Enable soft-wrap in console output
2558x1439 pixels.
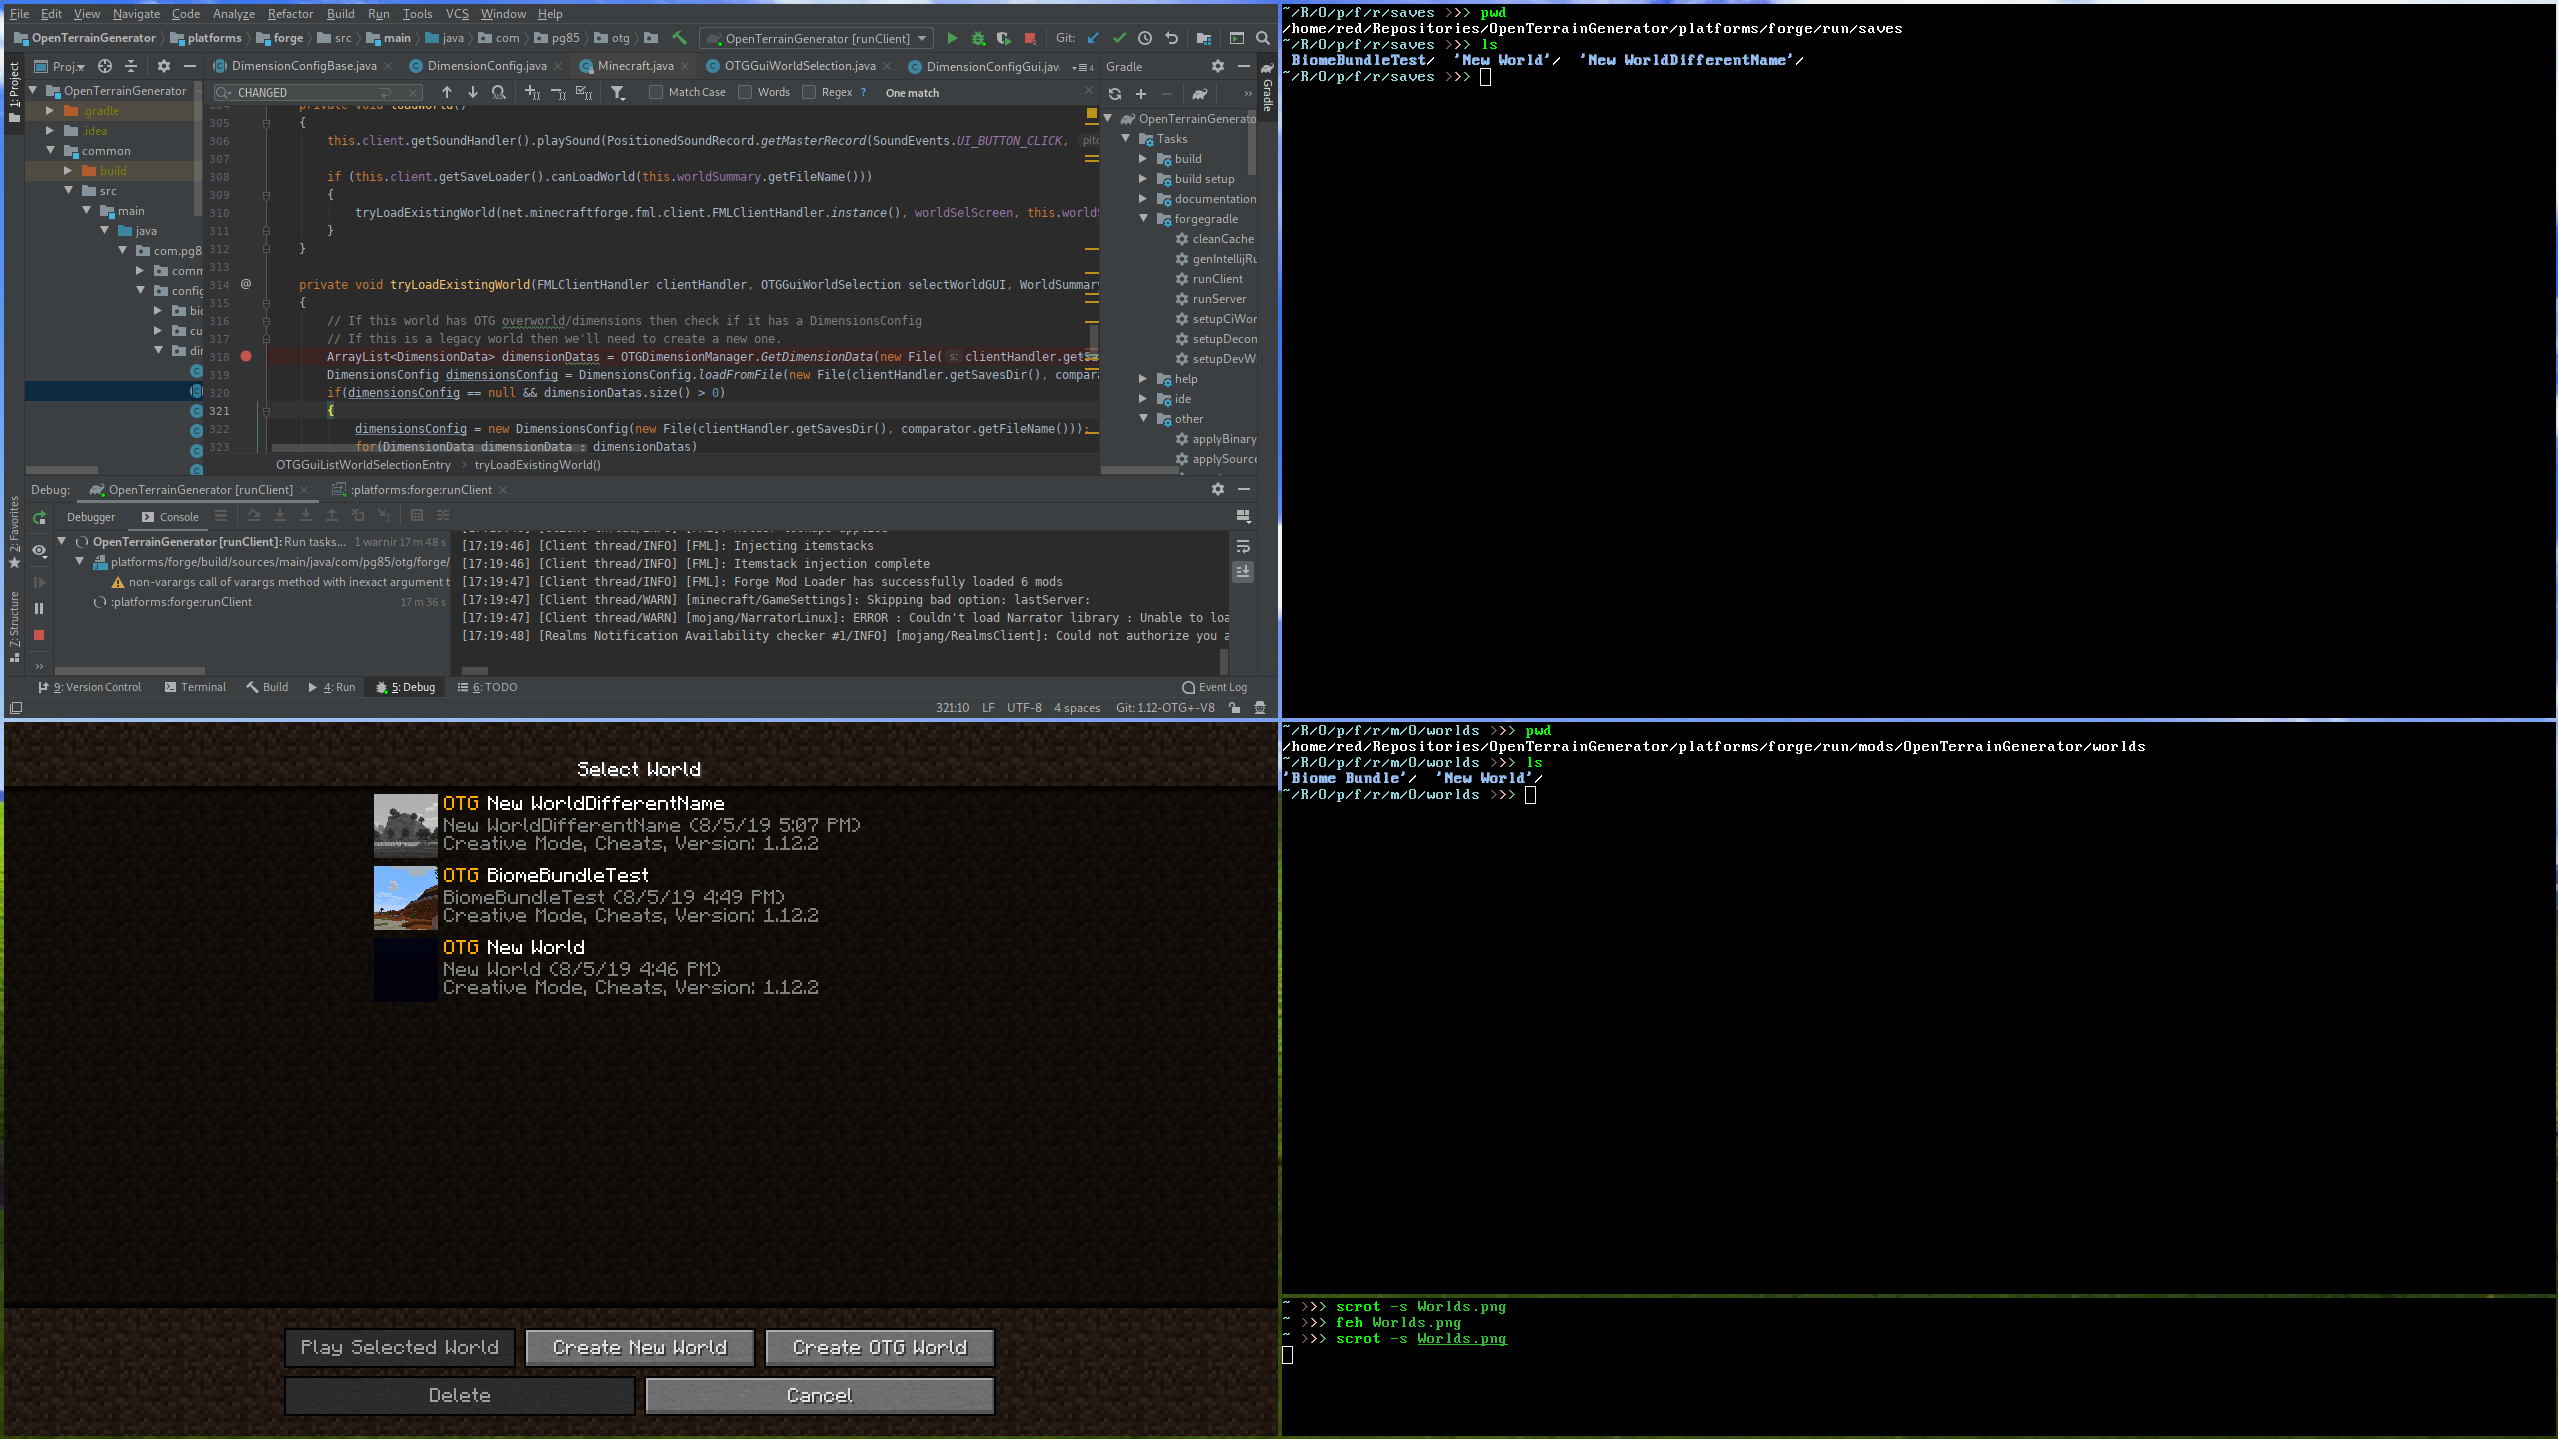[x=1243, y=546]
